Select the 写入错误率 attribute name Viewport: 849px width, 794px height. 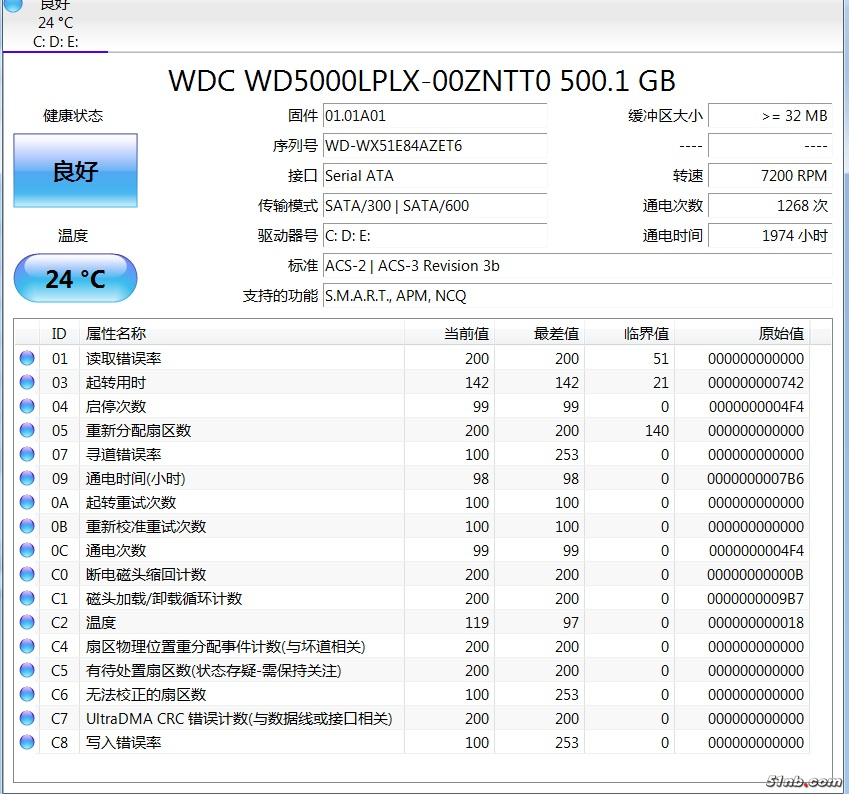point(123,743)
